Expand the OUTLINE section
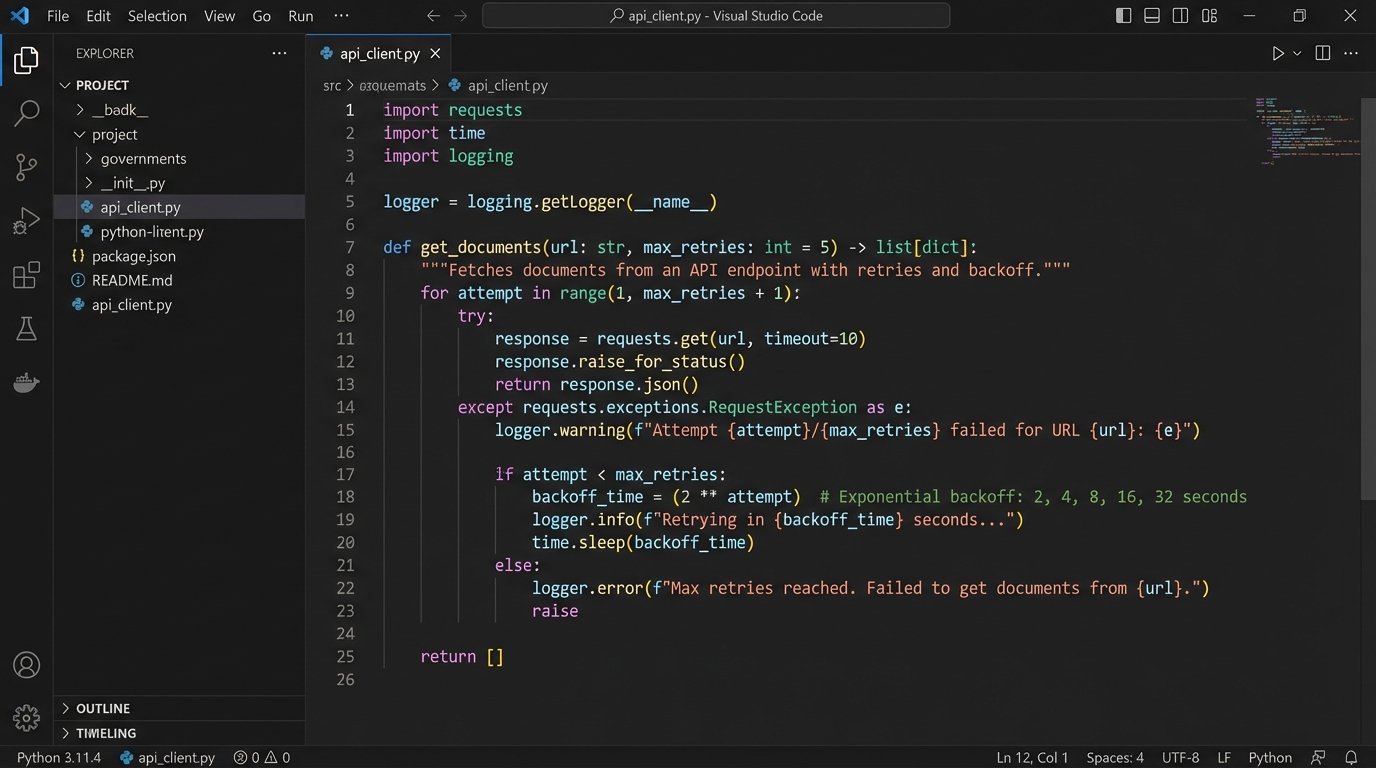This screenshot has width=1376, height=768. [103, 708]
